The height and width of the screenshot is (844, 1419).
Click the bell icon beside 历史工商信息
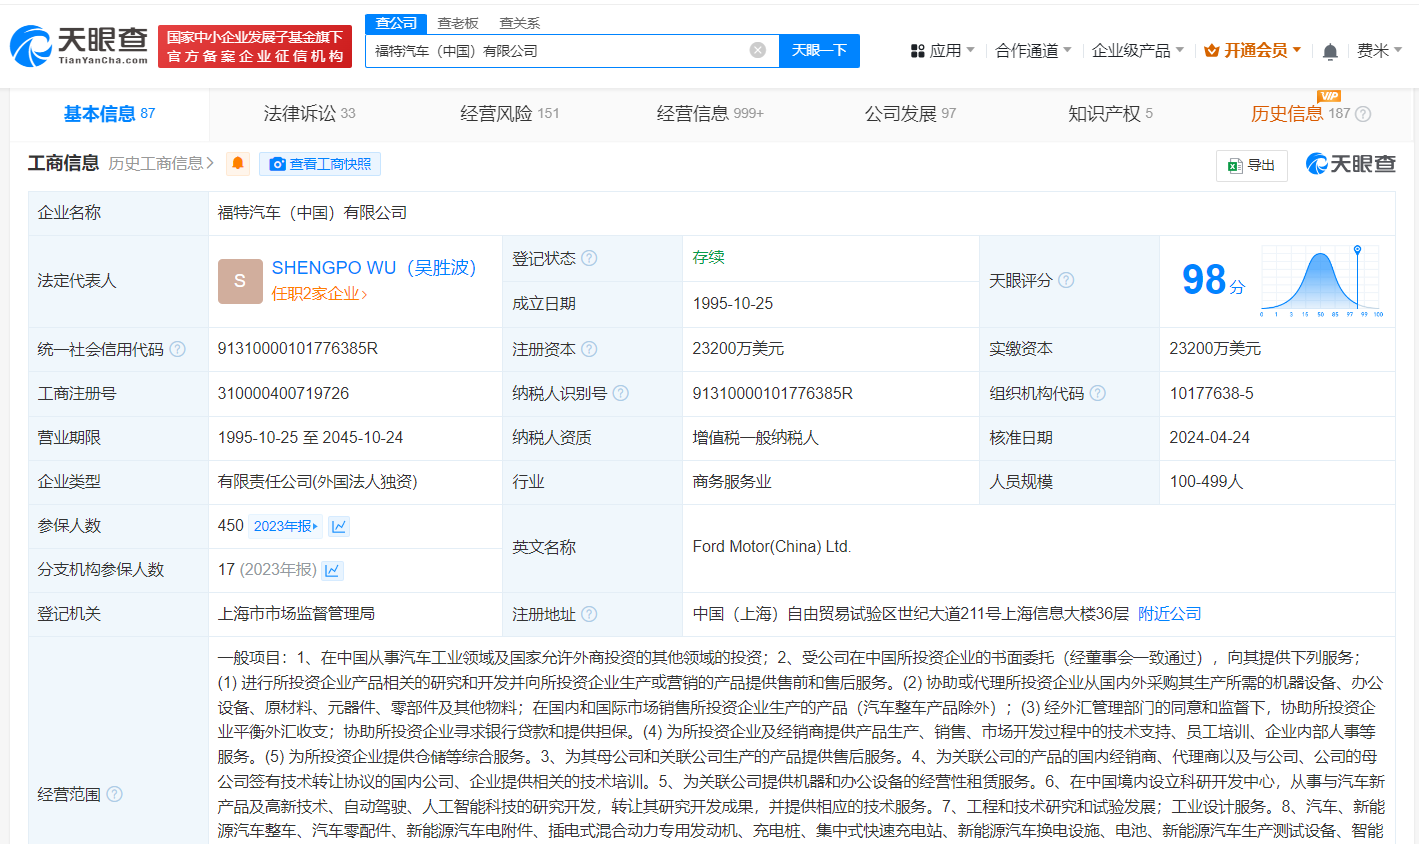(237, 163)
